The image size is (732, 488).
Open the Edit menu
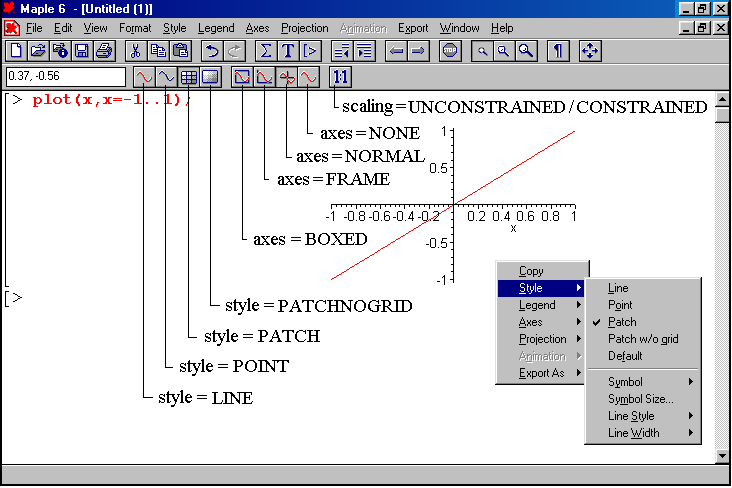click(63, 28)
